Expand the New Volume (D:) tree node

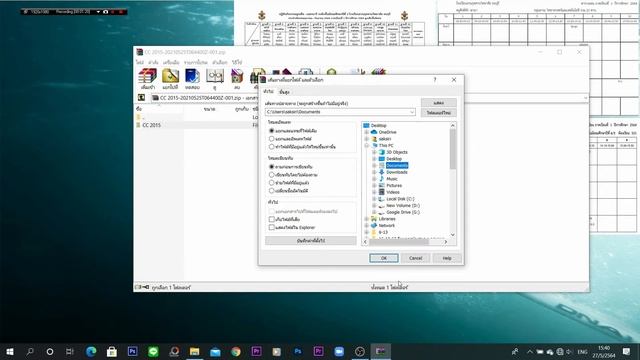(374, 205)
